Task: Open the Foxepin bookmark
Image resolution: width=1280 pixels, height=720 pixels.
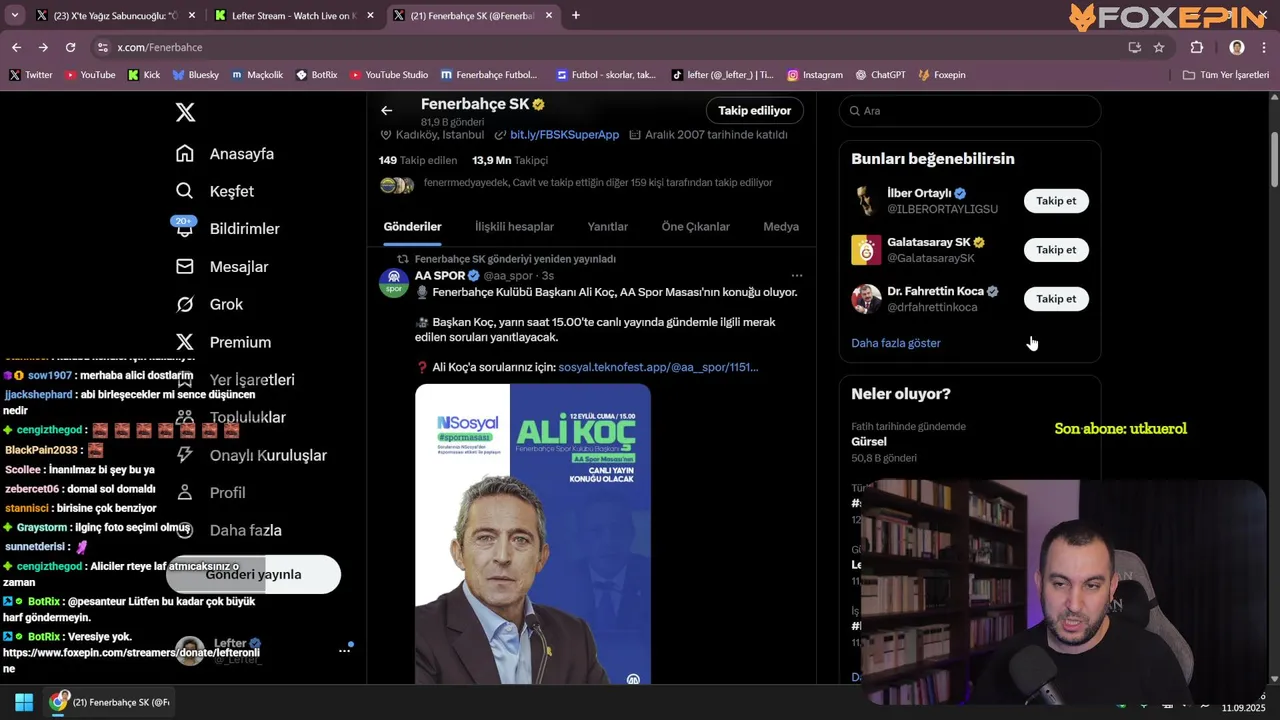Action: pyautogui.click(x=942, y=75)
